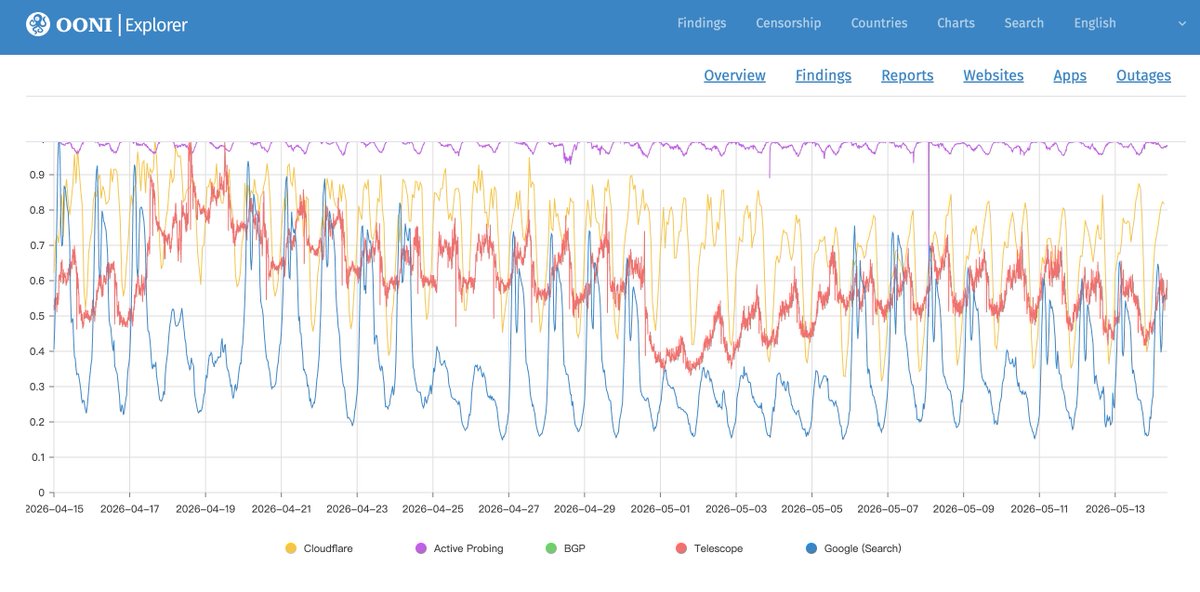Toggle the BGP green legend swatch
This screenshot has width=1200, height=592.
point(551,548)
